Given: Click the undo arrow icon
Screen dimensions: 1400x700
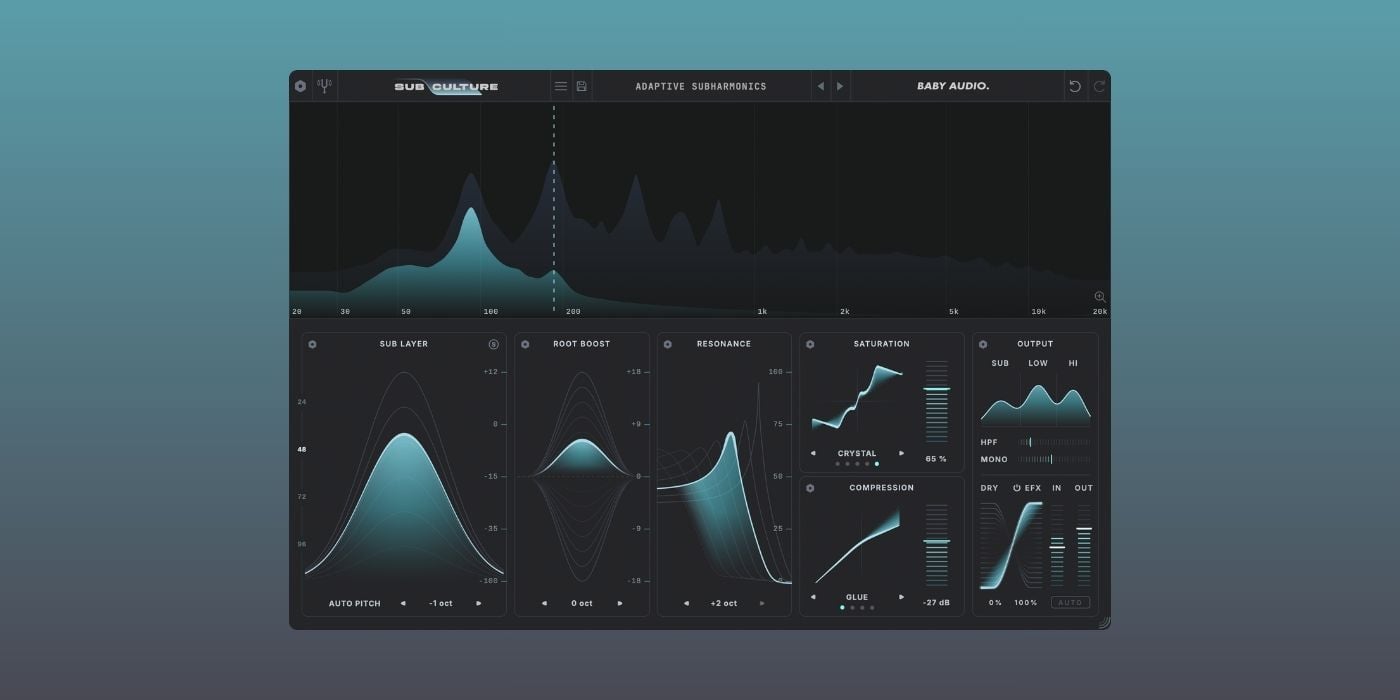Looking at the screenshot, I should 1075,86.
